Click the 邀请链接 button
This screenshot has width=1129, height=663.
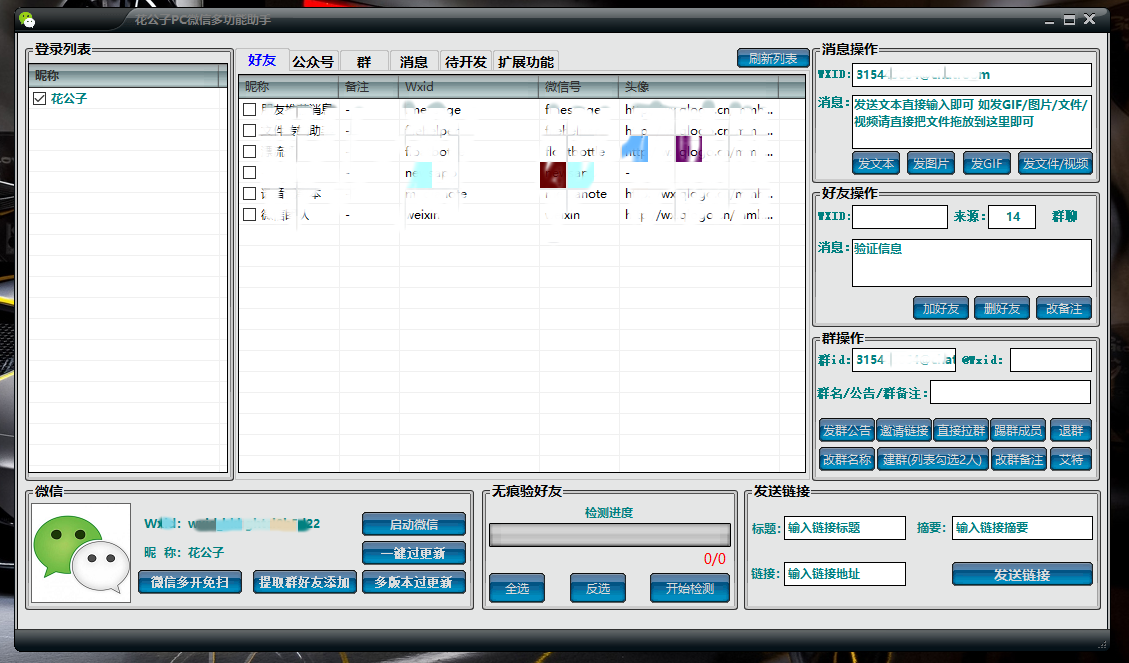[x=904, y=430]
